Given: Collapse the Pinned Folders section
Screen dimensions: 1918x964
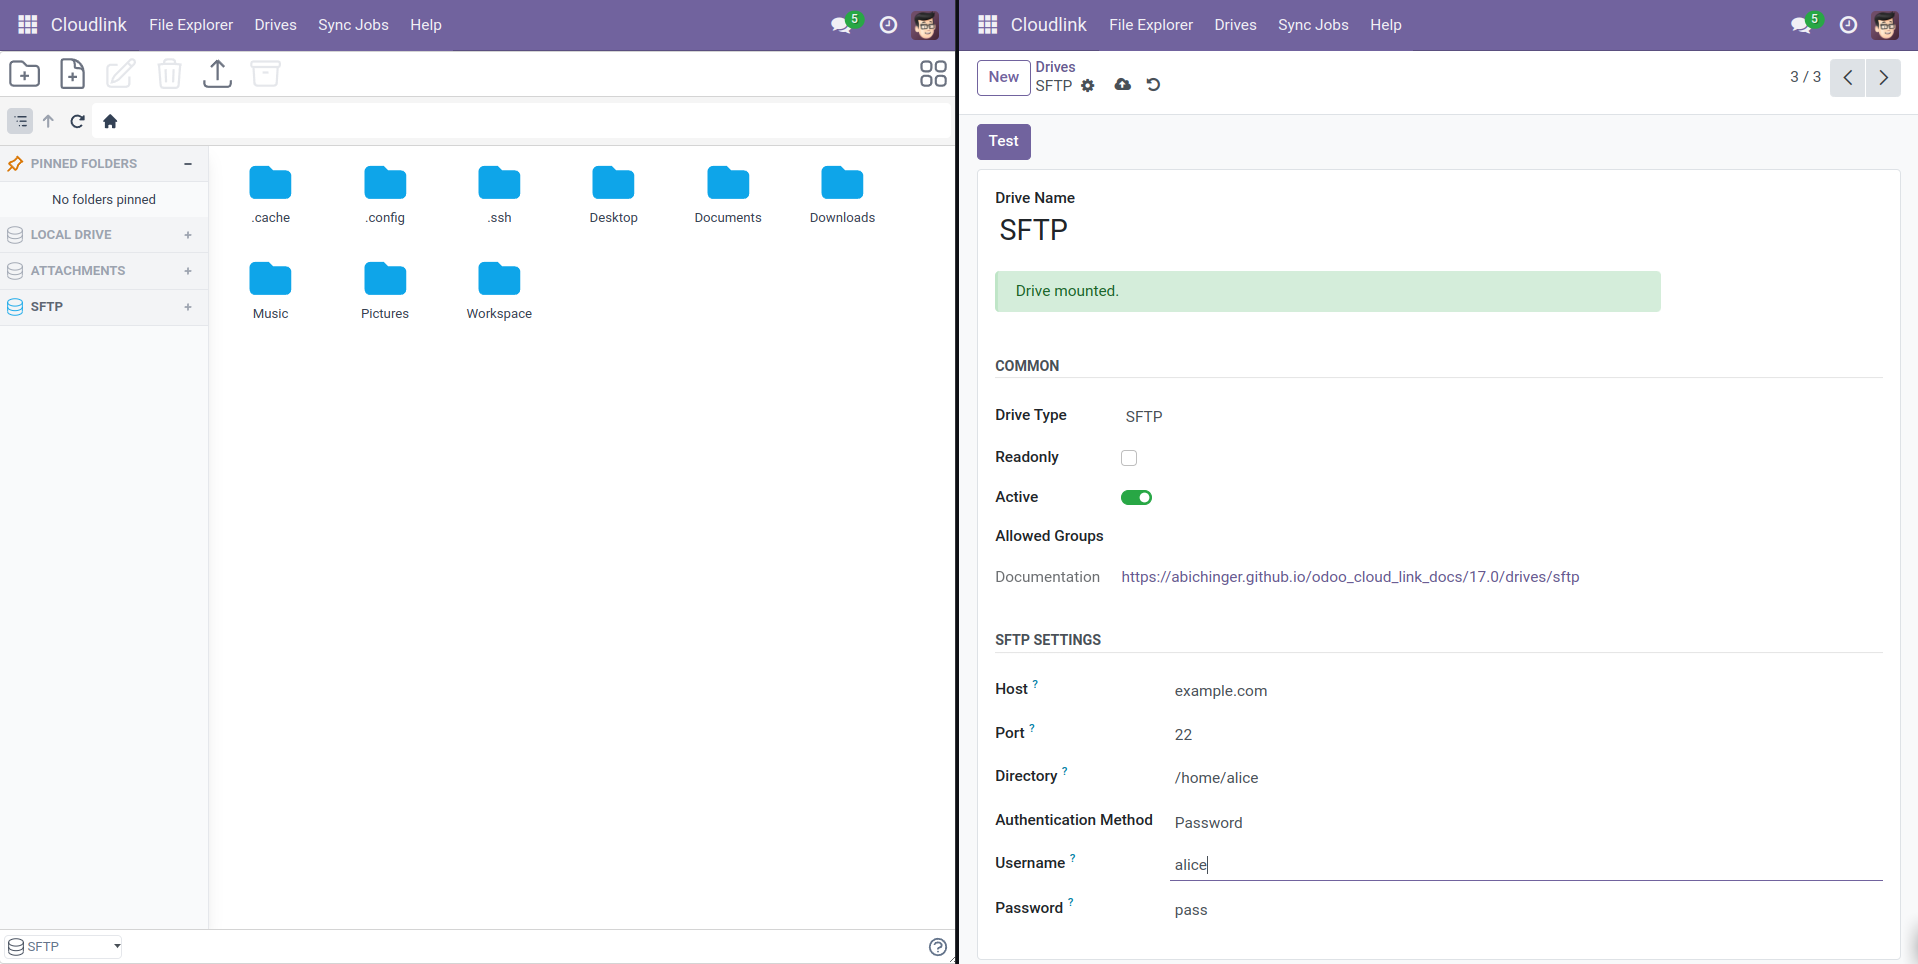Looking at the screenshot, I should (x=187, y=164).
